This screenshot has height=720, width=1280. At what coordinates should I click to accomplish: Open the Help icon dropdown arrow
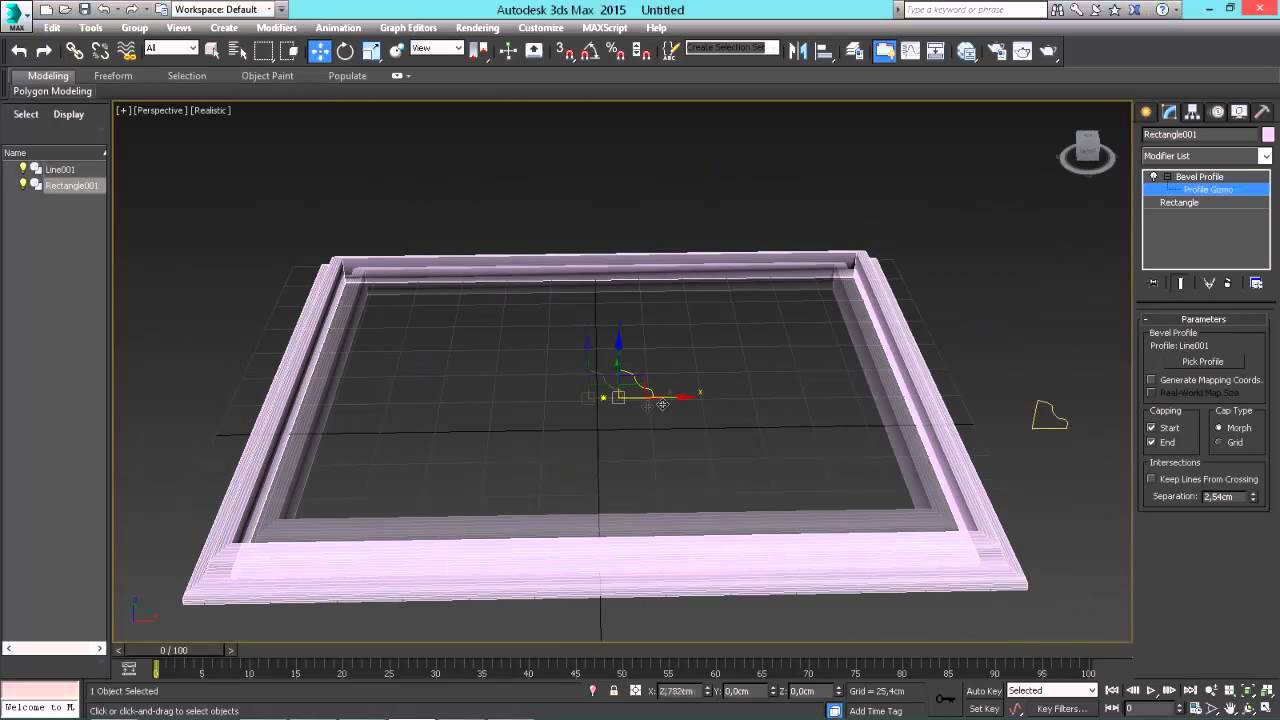click(1177, 10)
